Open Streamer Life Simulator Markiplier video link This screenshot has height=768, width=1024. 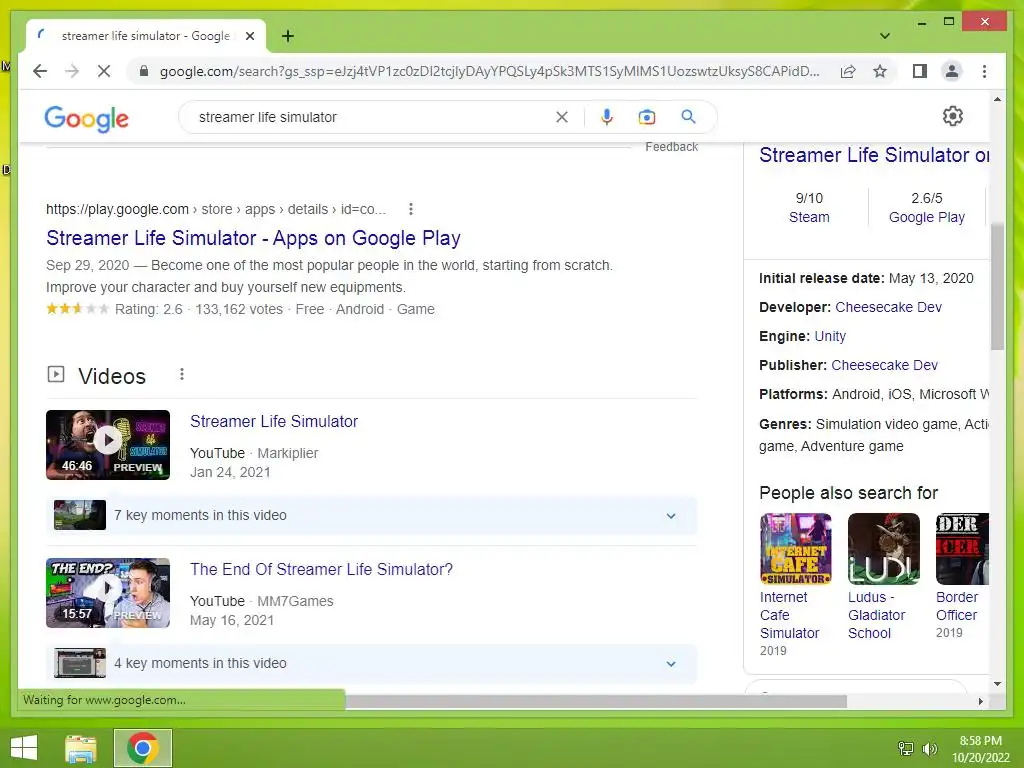click(274, 421)
